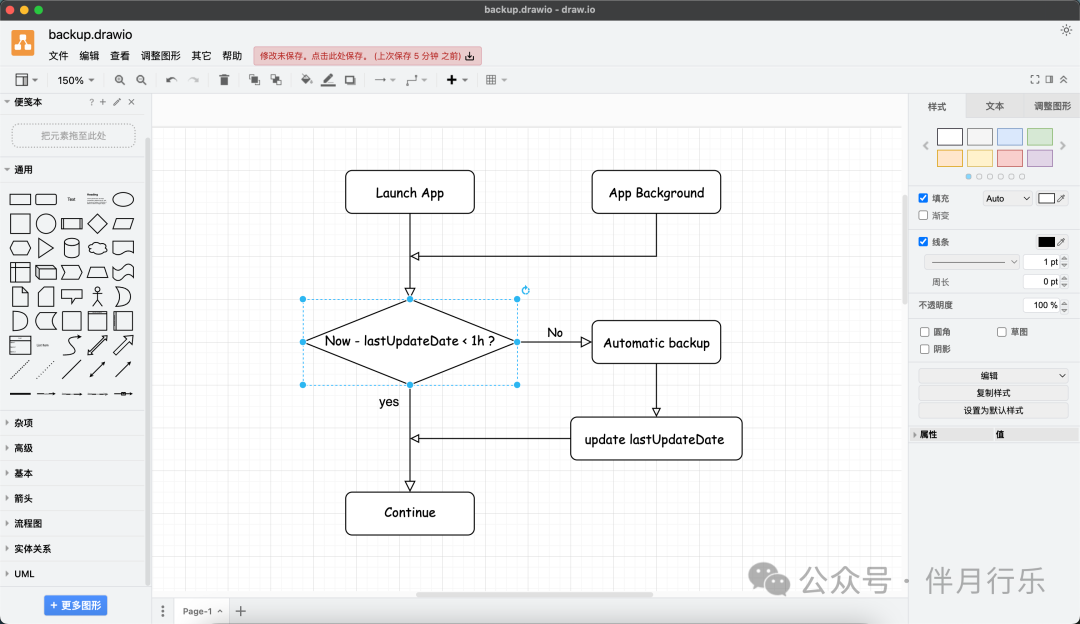Send selected shape to back

click(x=276, y=80)
